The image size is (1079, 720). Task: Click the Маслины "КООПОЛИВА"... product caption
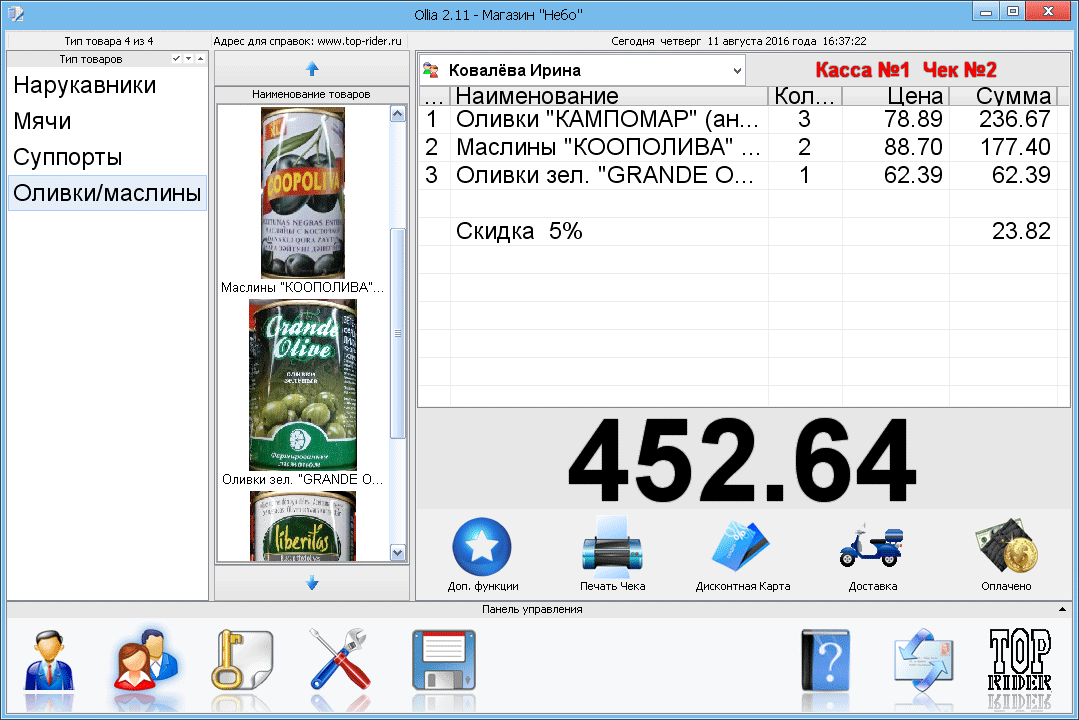[x=303, y=288]
